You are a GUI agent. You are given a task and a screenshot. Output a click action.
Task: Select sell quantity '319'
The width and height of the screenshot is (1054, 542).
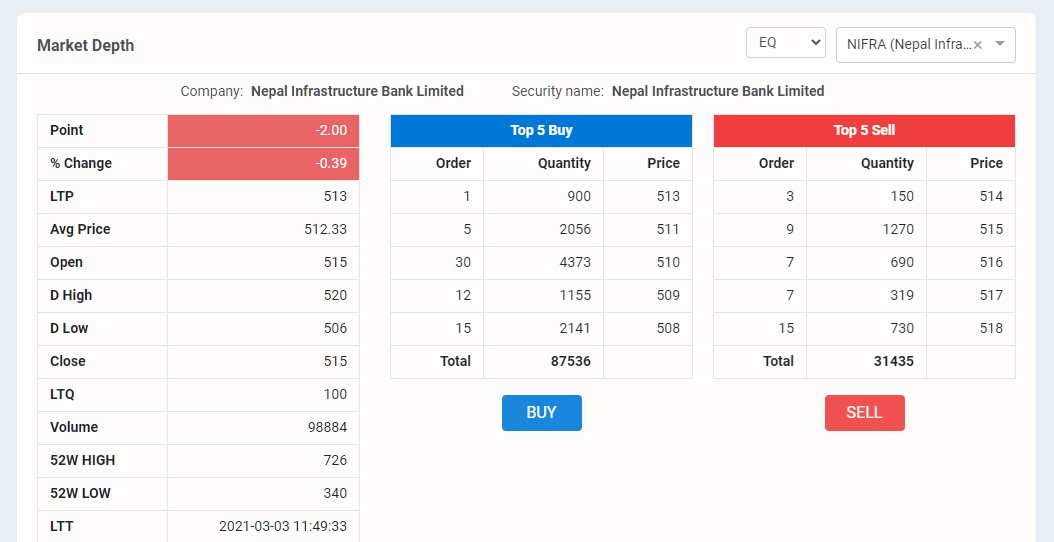tap(901, 295)
